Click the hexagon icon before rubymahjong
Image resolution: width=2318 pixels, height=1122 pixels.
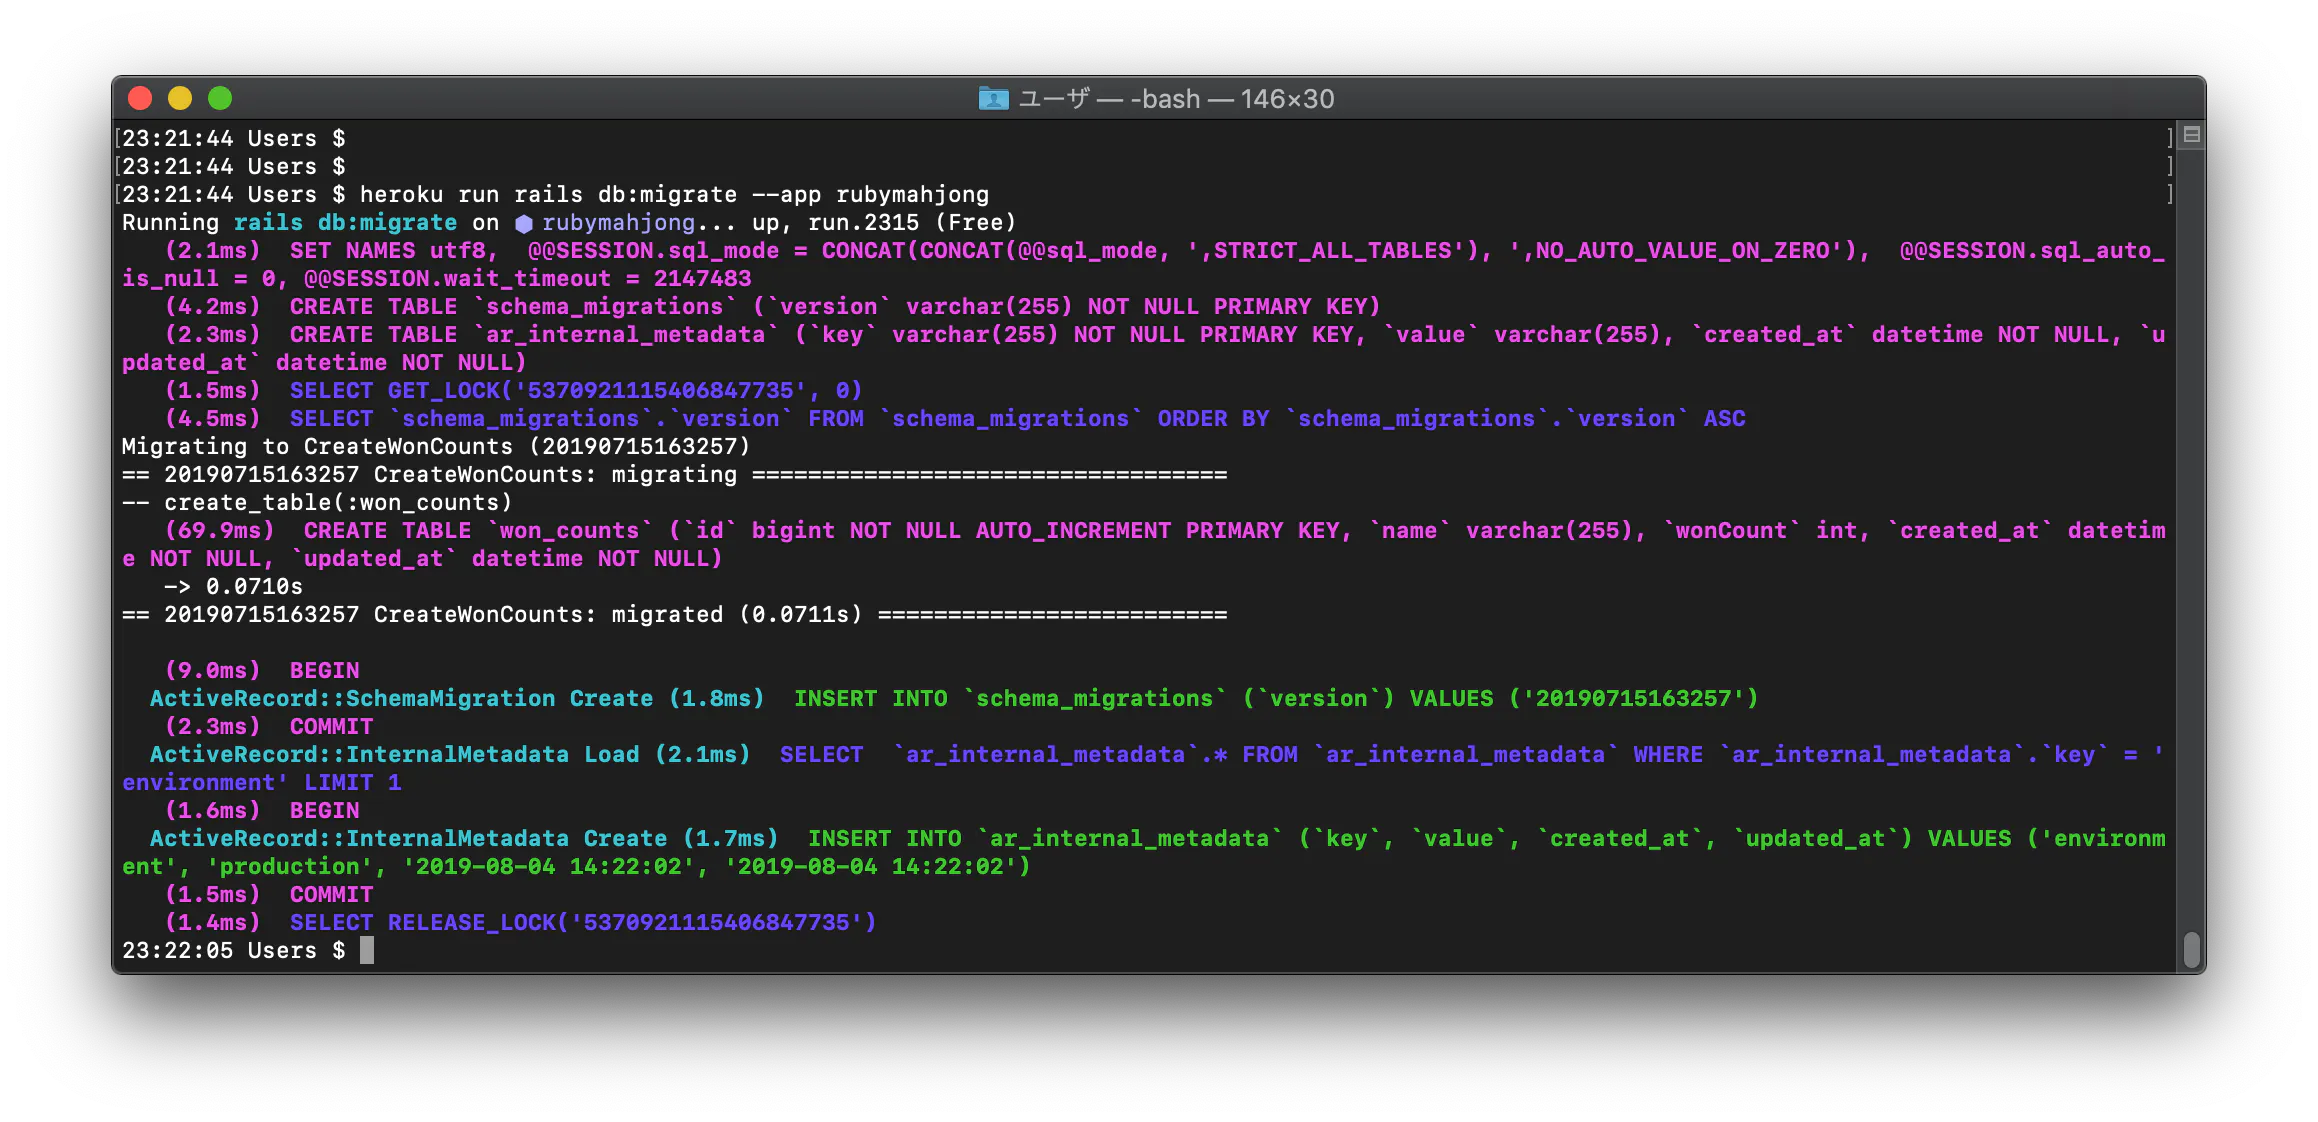(523, 224)
